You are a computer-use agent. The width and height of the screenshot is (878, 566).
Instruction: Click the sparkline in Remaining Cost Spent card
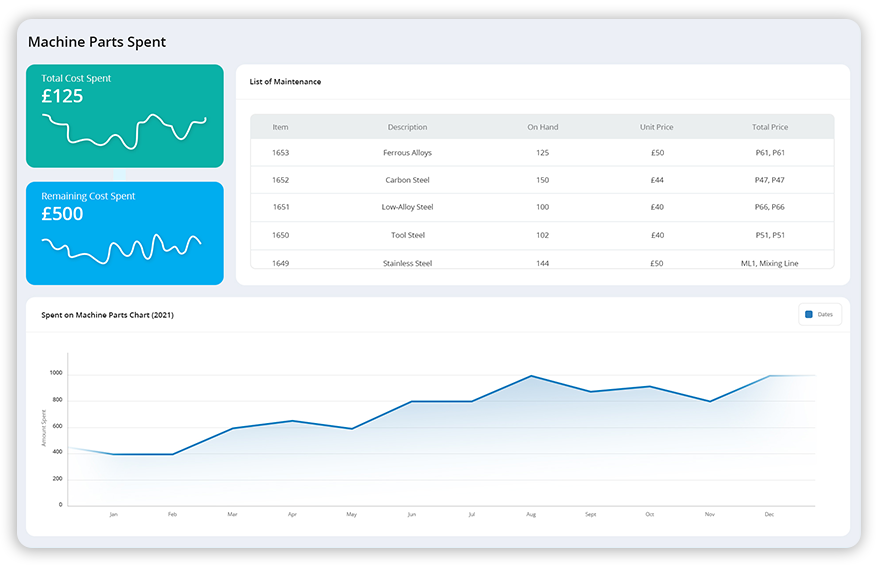tap(121, 247)
